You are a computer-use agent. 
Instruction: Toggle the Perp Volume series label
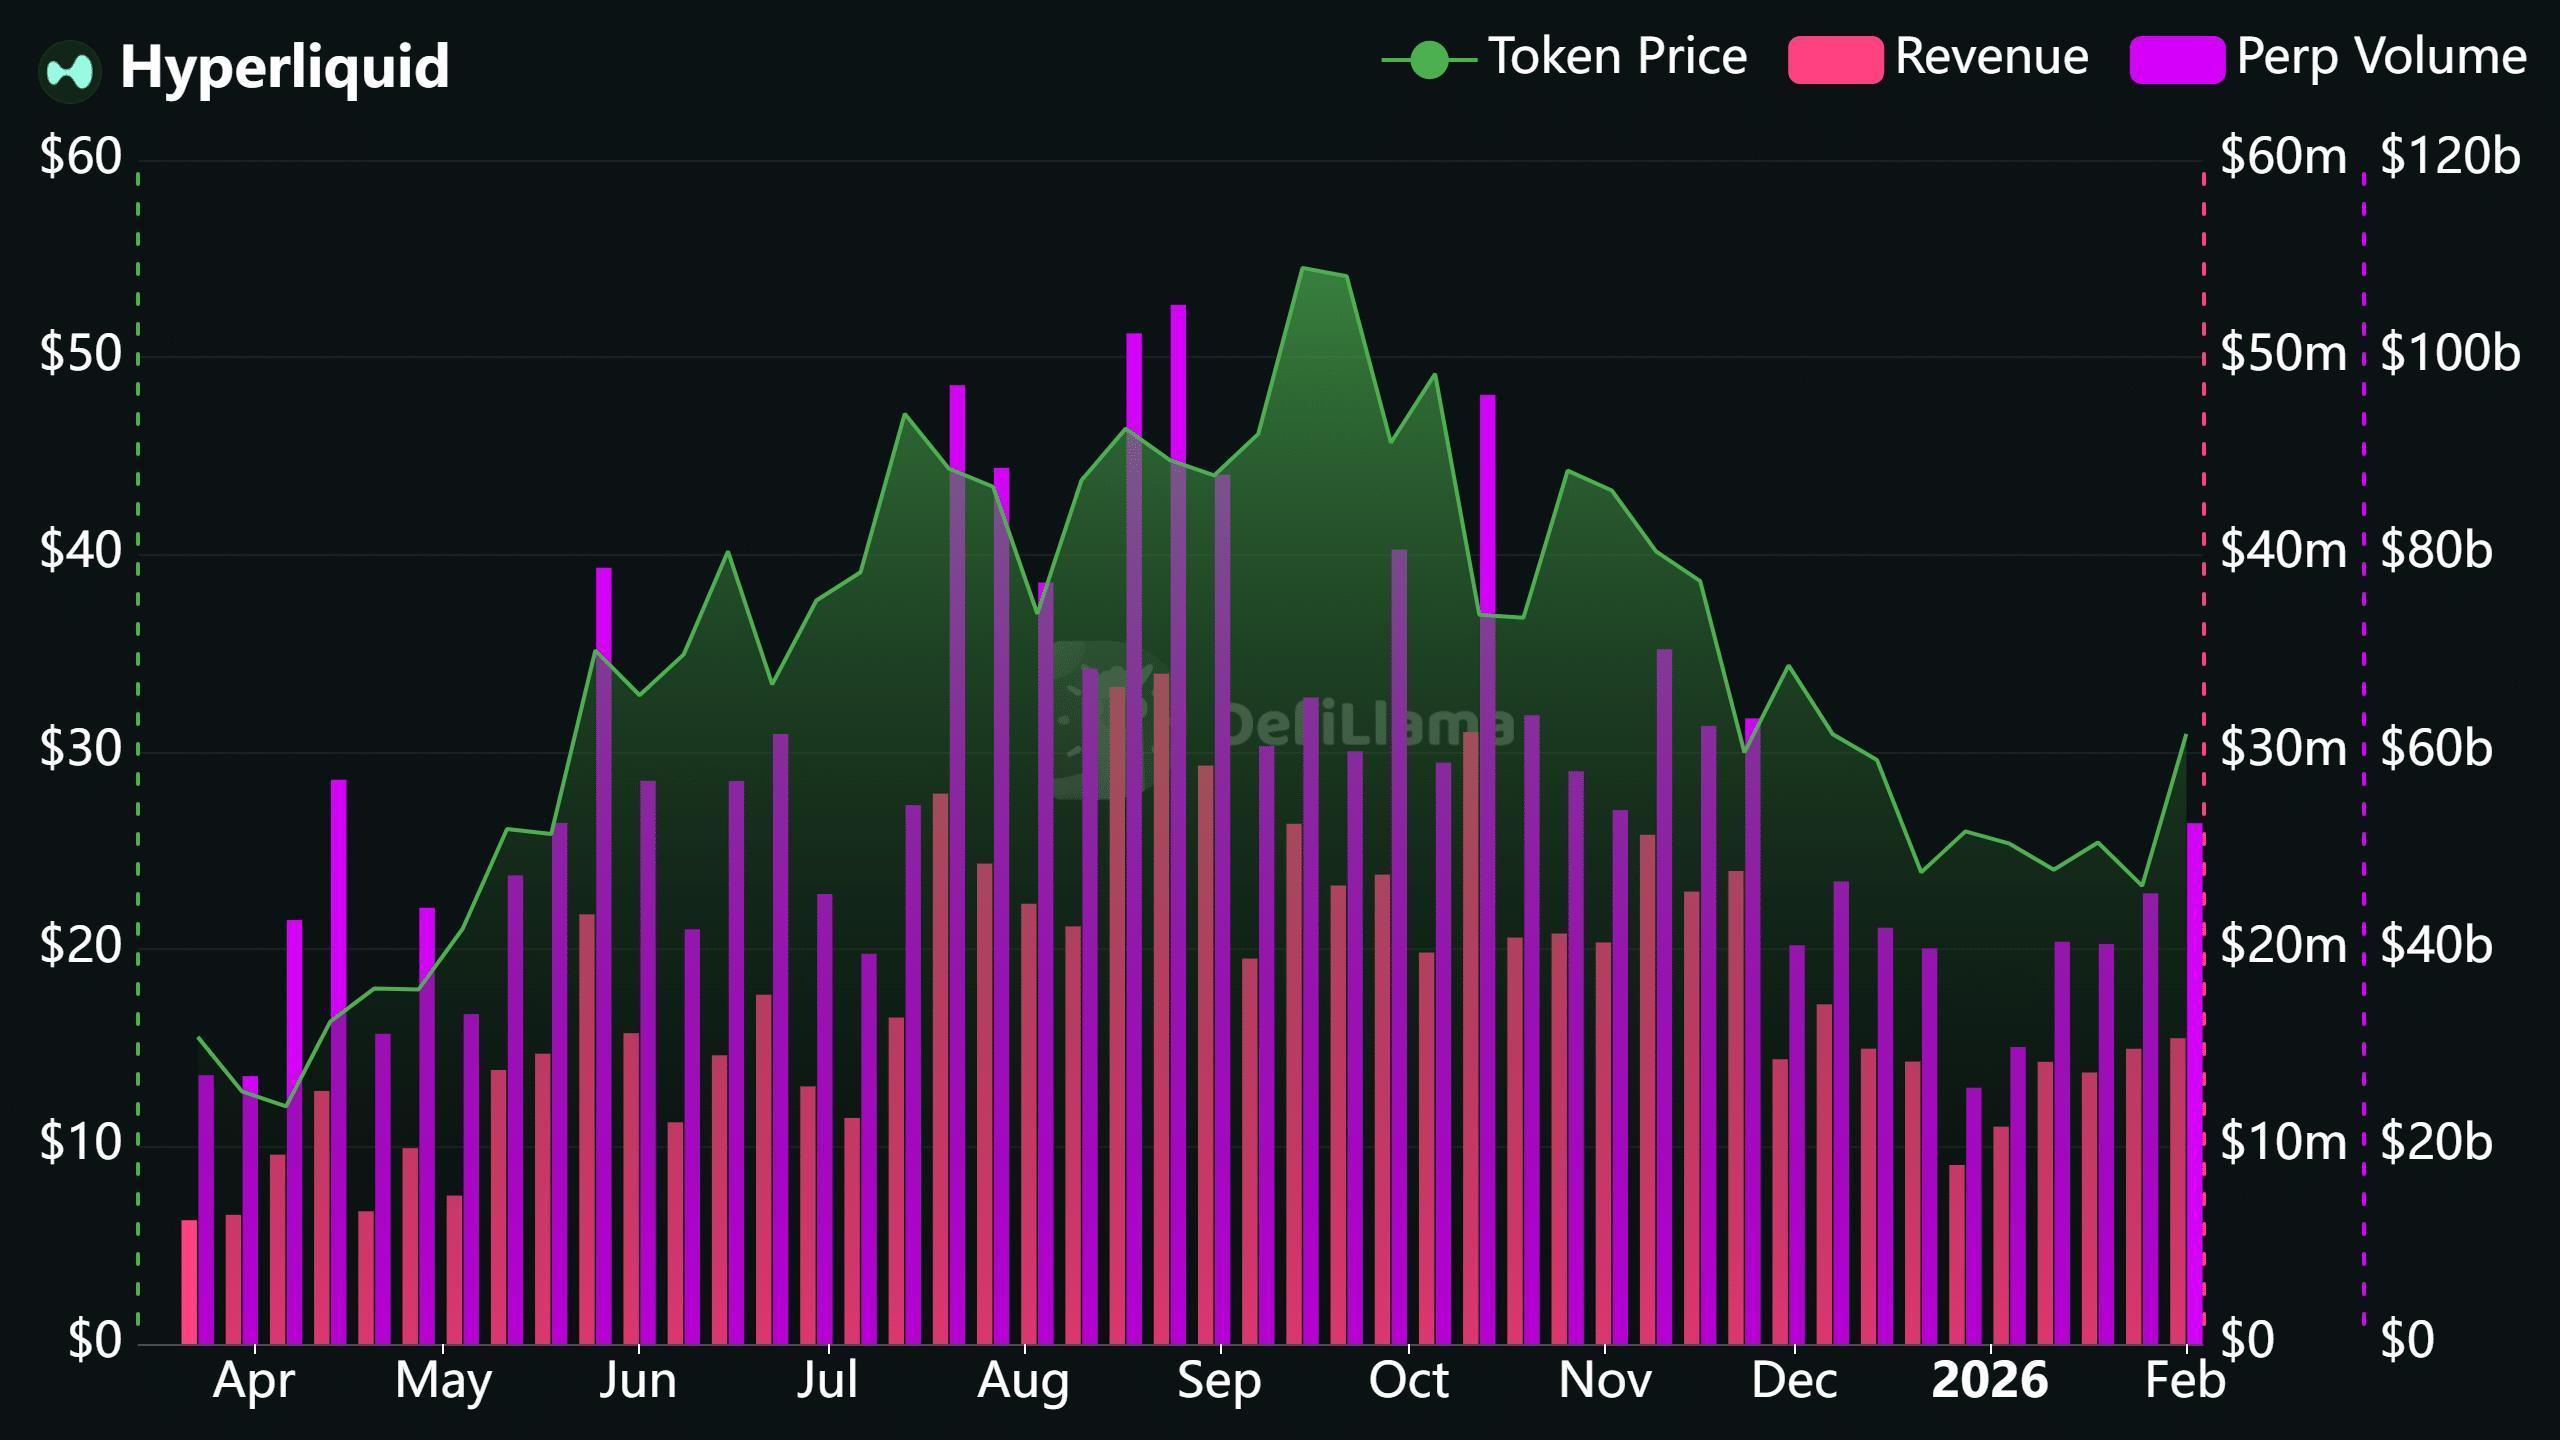point(2381,56)
